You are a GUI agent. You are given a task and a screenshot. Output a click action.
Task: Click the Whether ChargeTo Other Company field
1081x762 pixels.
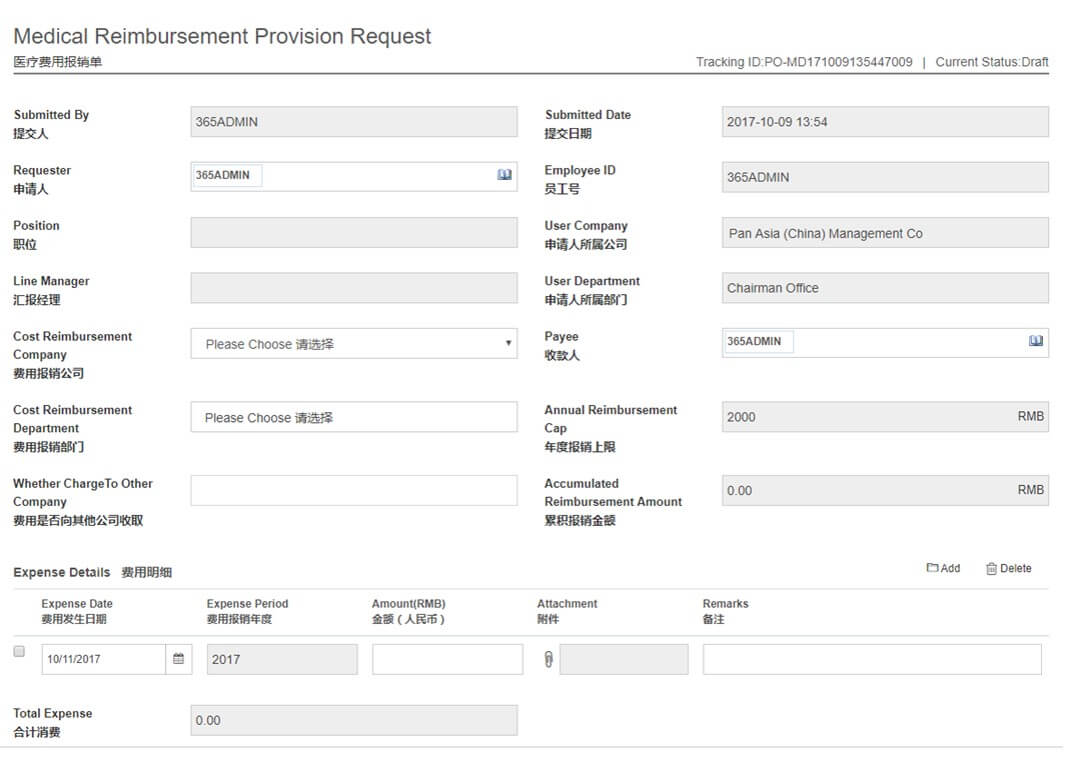click(354, 490)
